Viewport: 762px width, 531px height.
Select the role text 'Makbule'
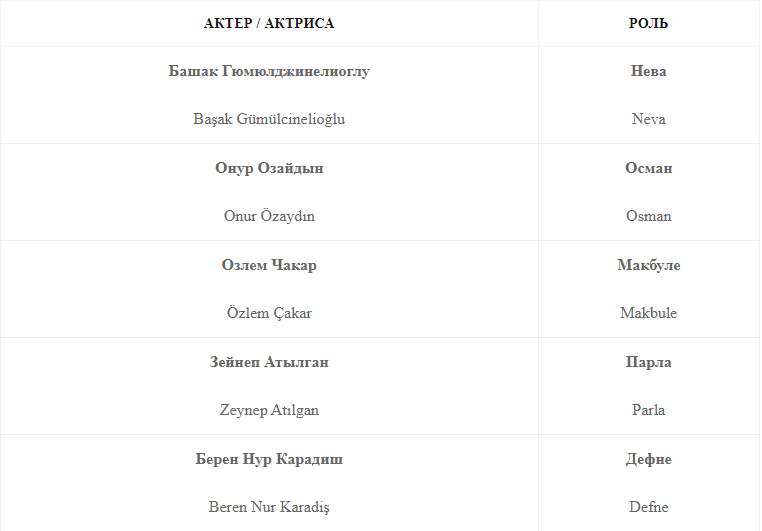[x=648, y=313]
